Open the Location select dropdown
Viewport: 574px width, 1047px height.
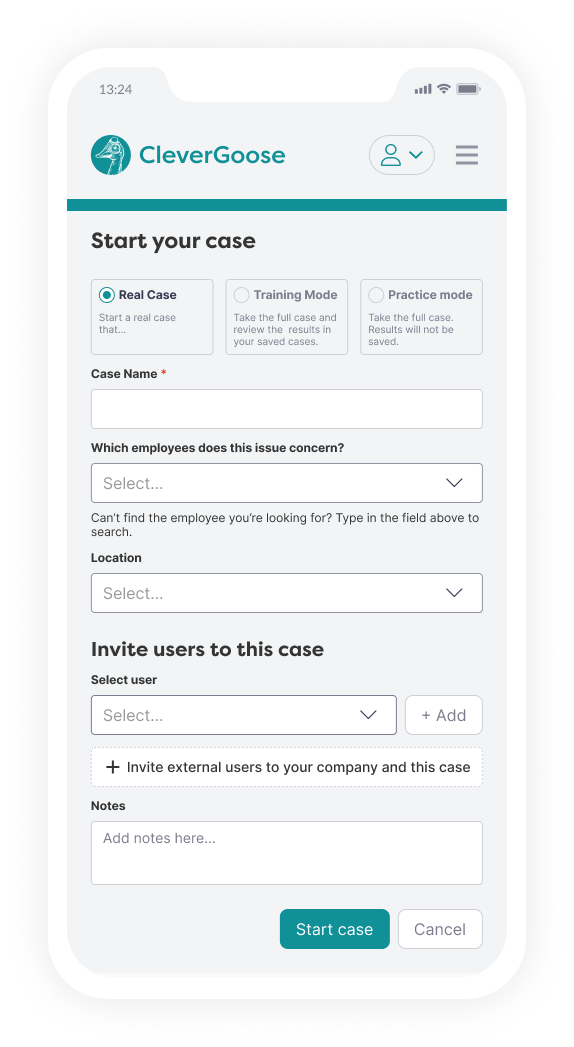(x=286, y=593)
